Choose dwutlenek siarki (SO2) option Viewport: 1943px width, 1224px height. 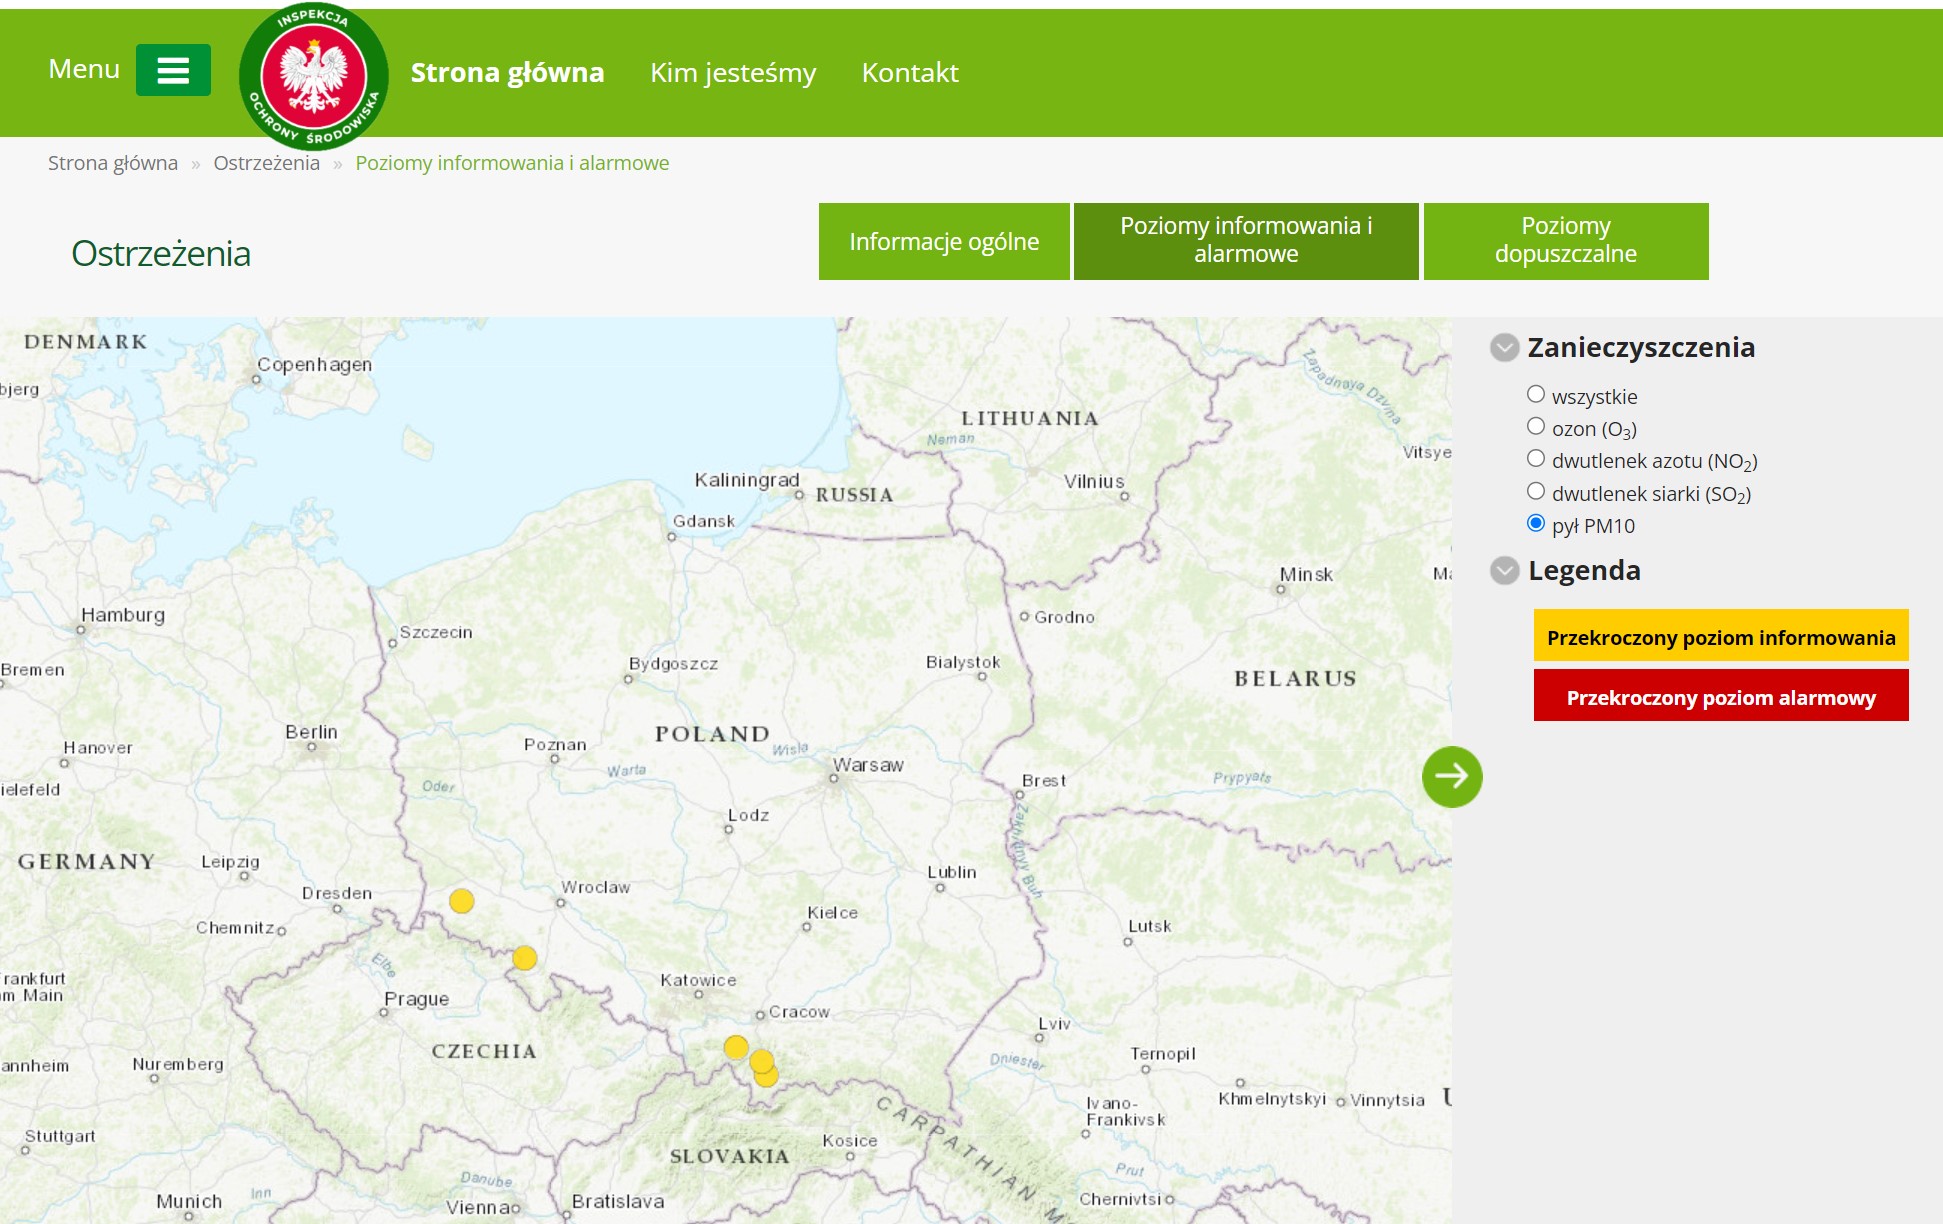pyautogui.click(x=1536, y=491)
